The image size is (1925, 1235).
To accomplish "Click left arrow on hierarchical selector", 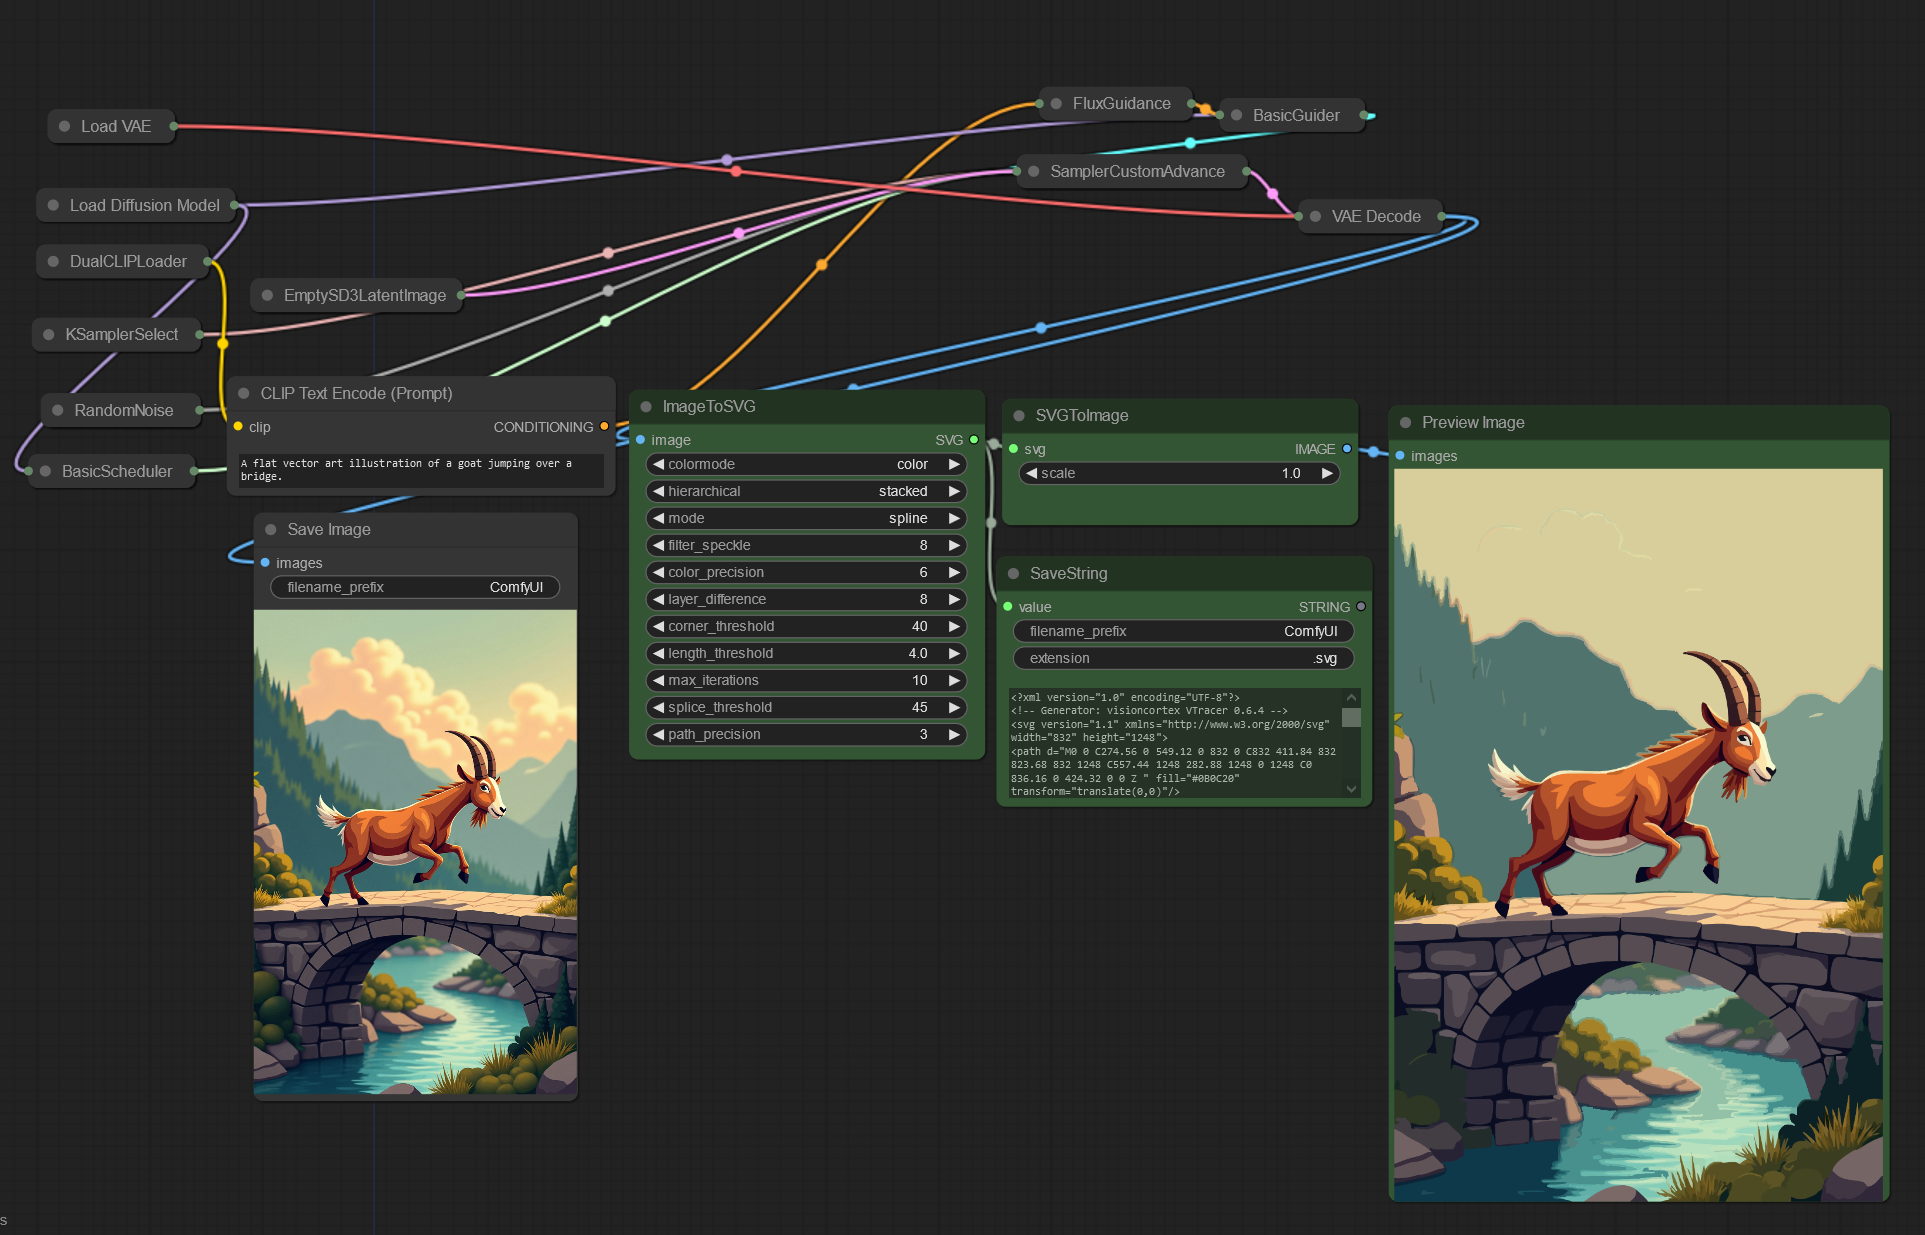I will (x=659, y=491).
